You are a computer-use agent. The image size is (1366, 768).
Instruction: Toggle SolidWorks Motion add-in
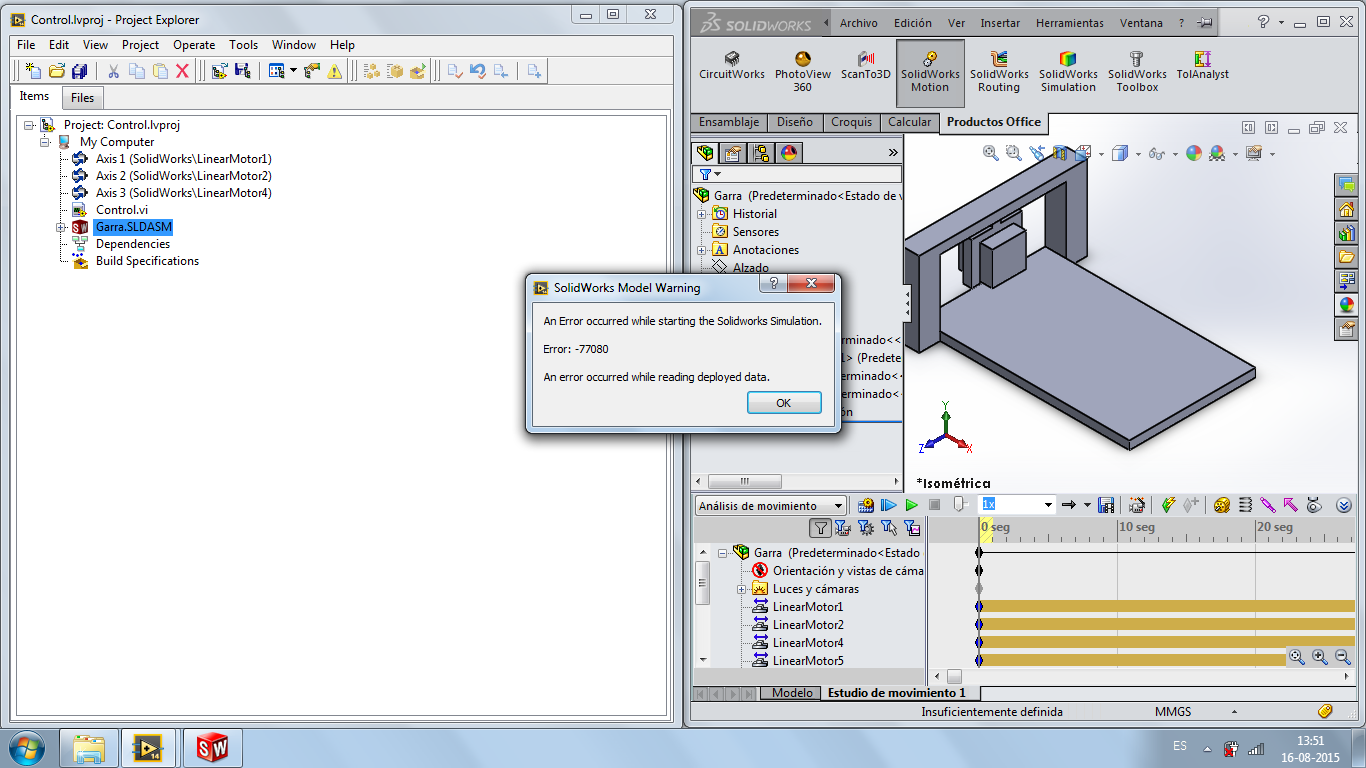click(x=930, y=72)
